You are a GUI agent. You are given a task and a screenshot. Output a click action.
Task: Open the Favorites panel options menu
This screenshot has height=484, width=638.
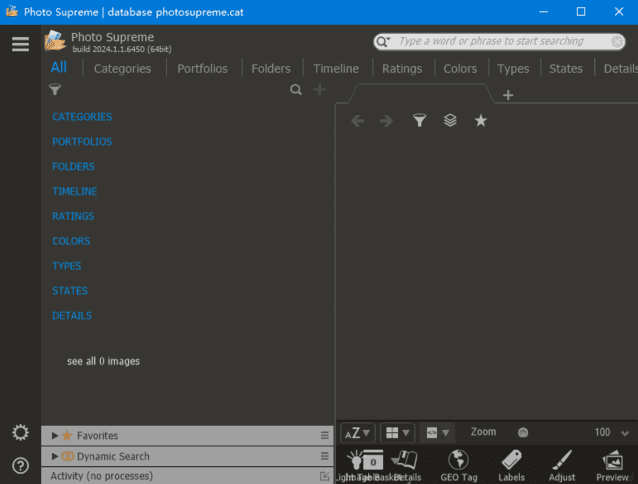click(324, 435)
